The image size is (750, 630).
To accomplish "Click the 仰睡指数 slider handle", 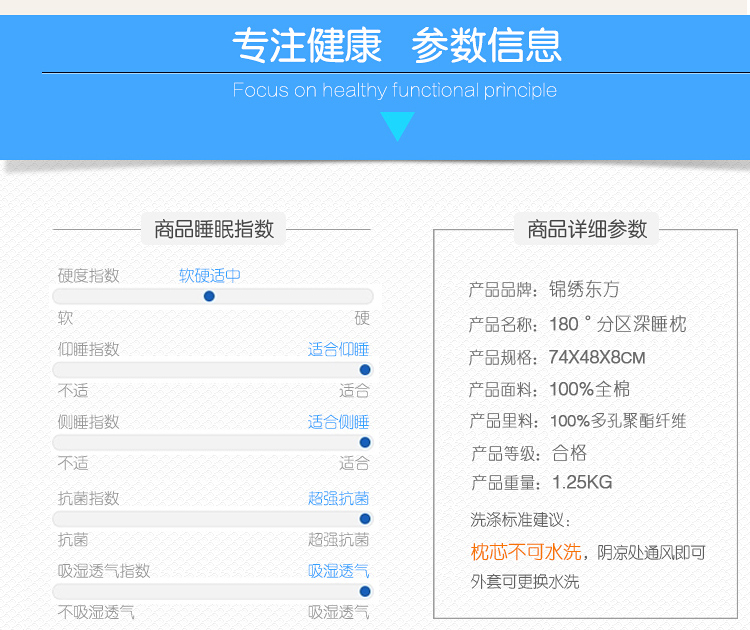I will pos(365,369).
